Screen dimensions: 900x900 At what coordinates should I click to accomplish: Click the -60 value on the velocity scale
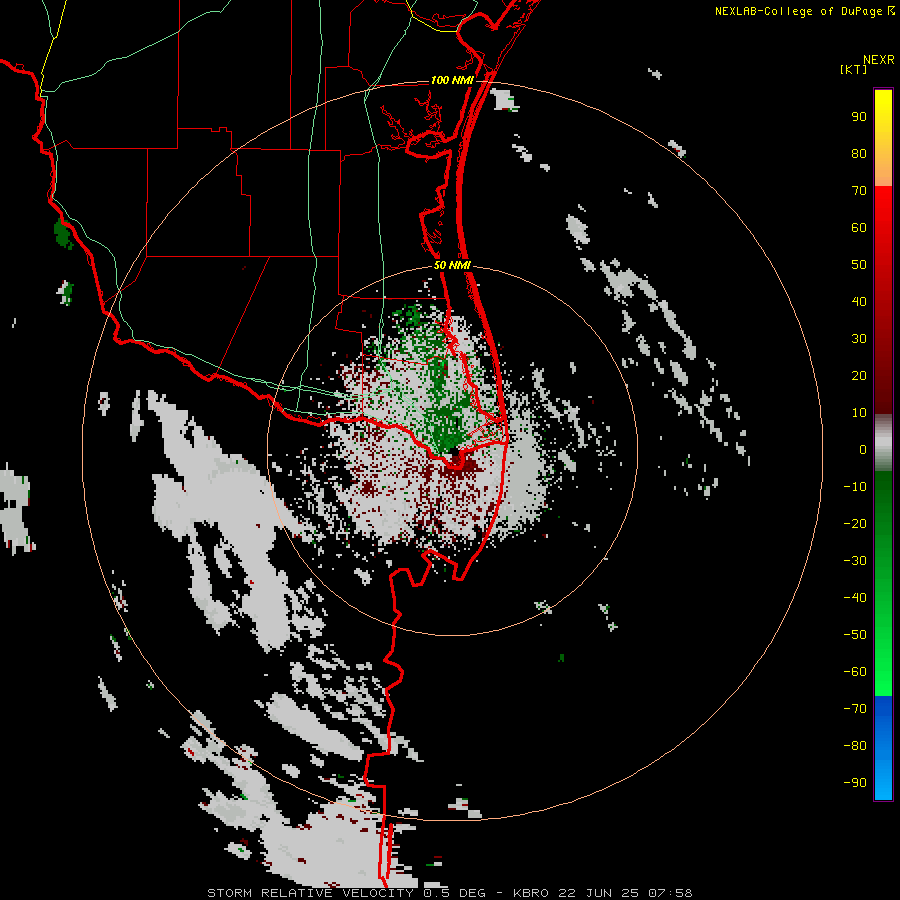pos(855,672)
